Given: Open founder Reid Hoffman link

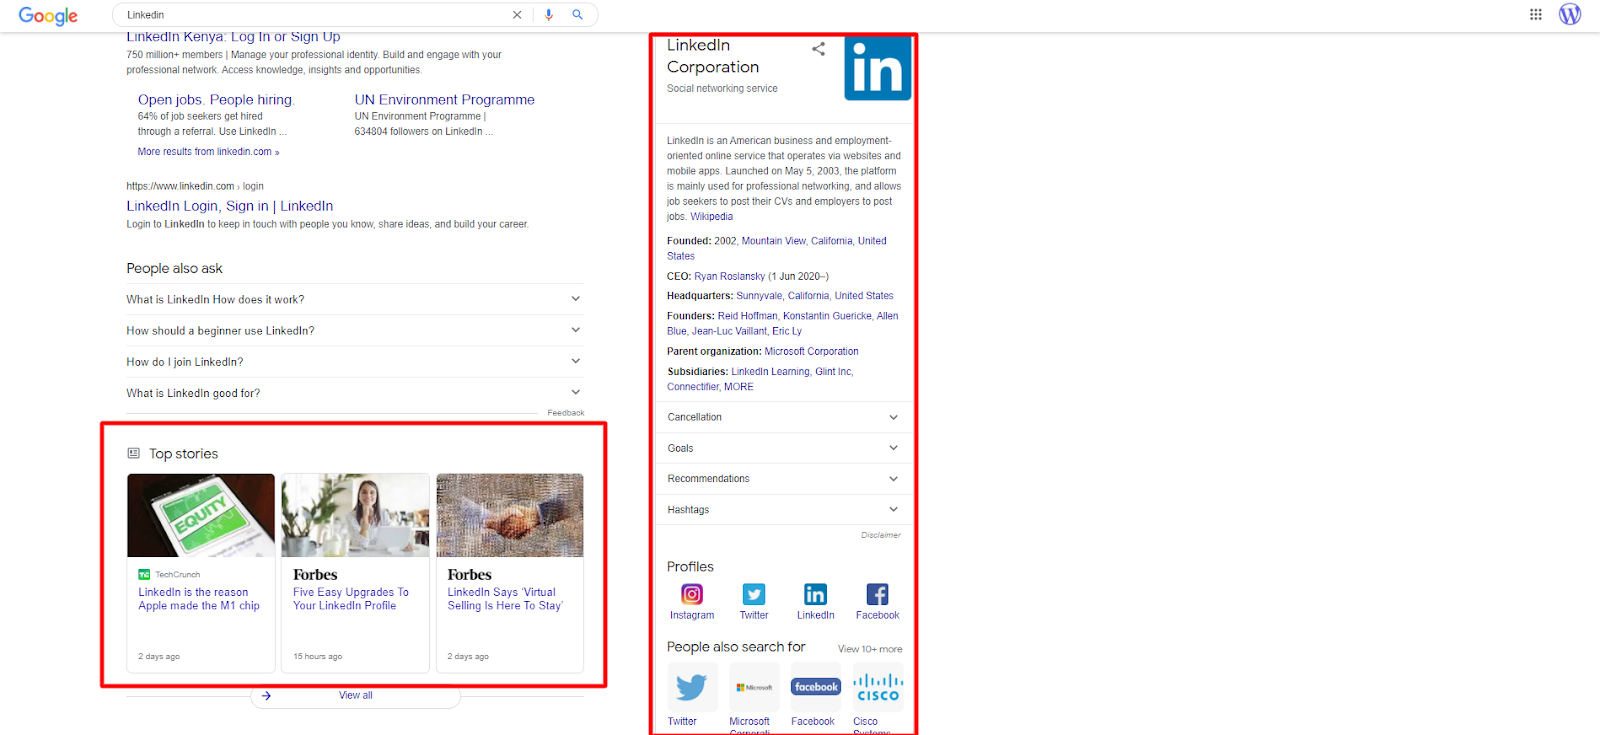Looking at the screenshot, I should pyautogui.click(x=747, y=316).
